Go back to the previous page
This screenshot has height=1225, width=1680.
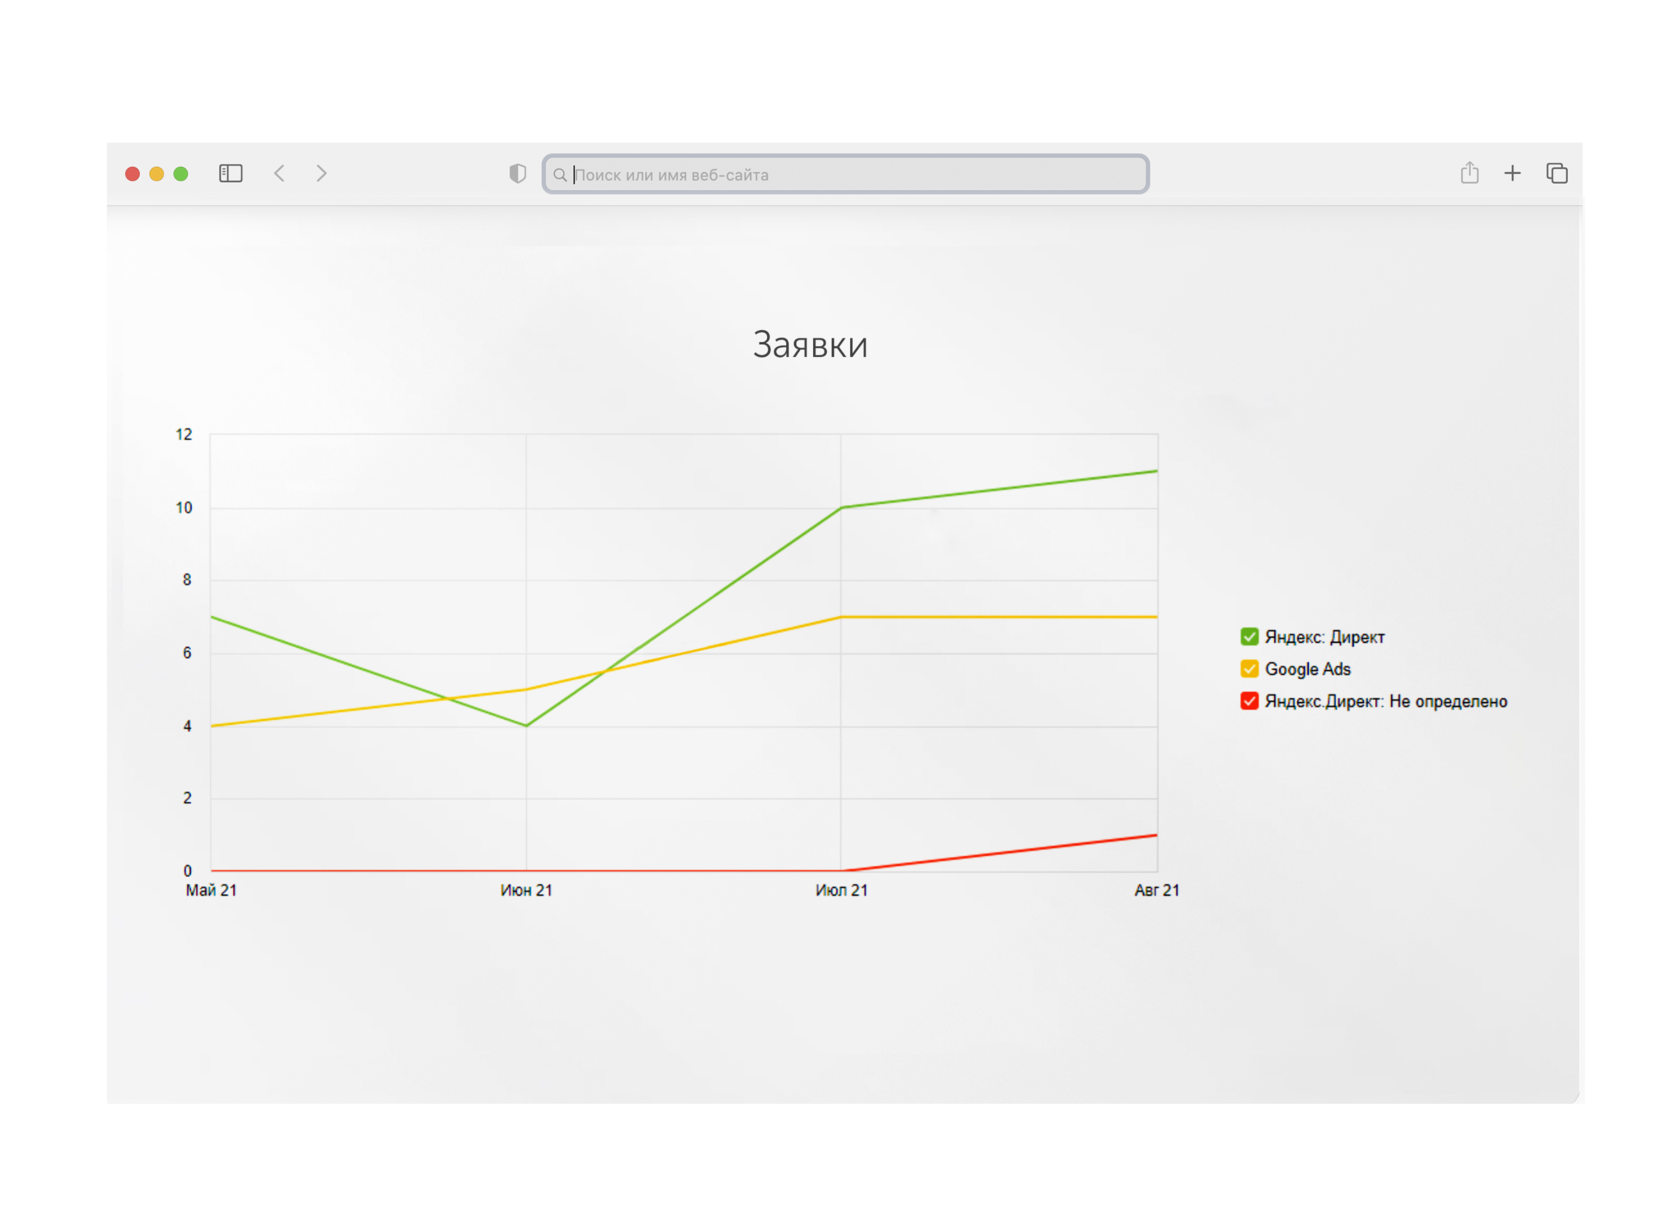coord(280,174)
